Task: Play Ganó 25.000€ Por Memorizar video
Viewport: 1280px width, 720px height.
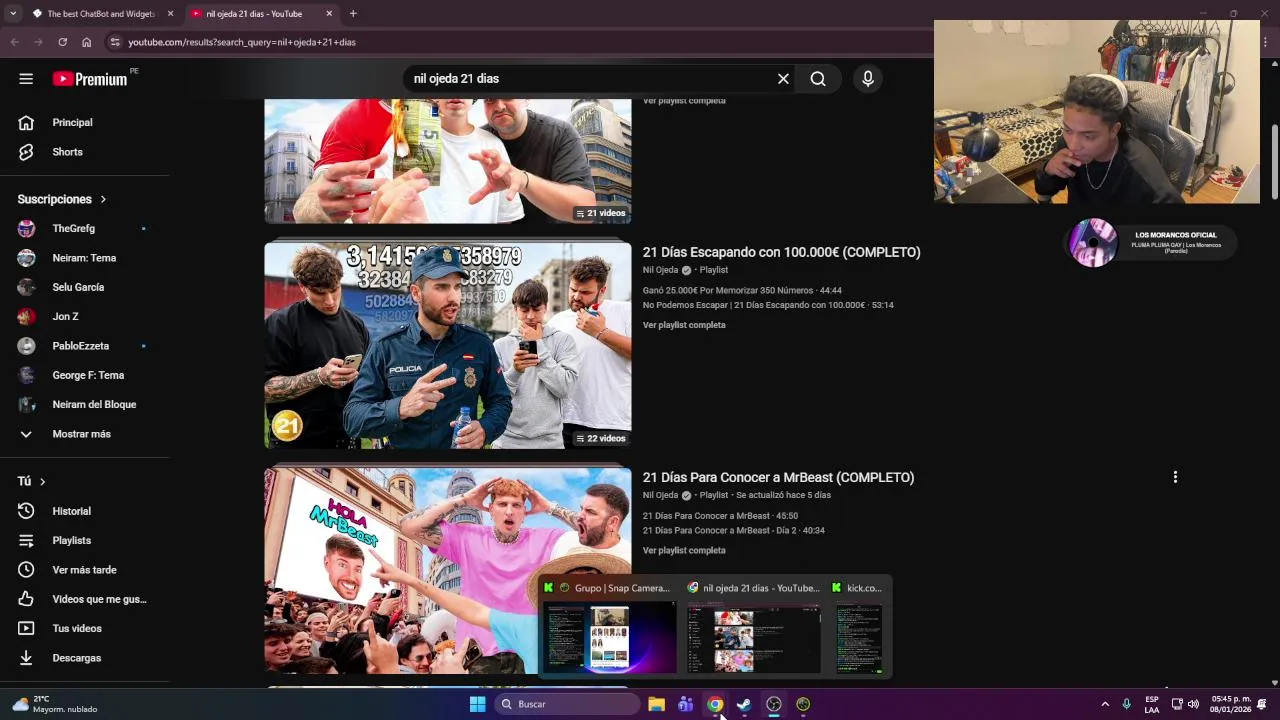Action: (742, 290)
